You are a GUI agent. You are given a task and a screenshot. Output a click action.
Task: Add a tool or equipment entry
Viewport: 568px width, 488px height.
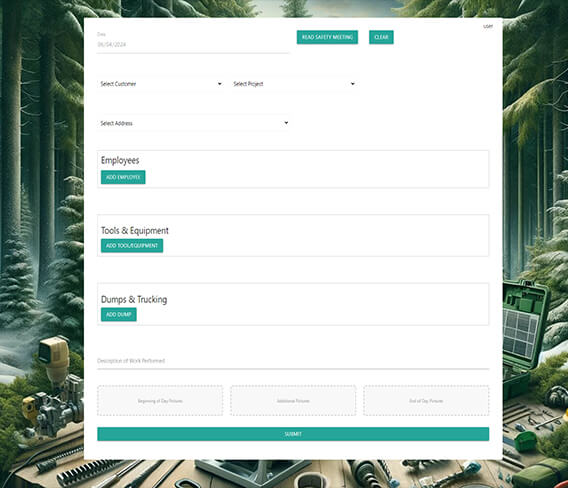pos(132,246)
